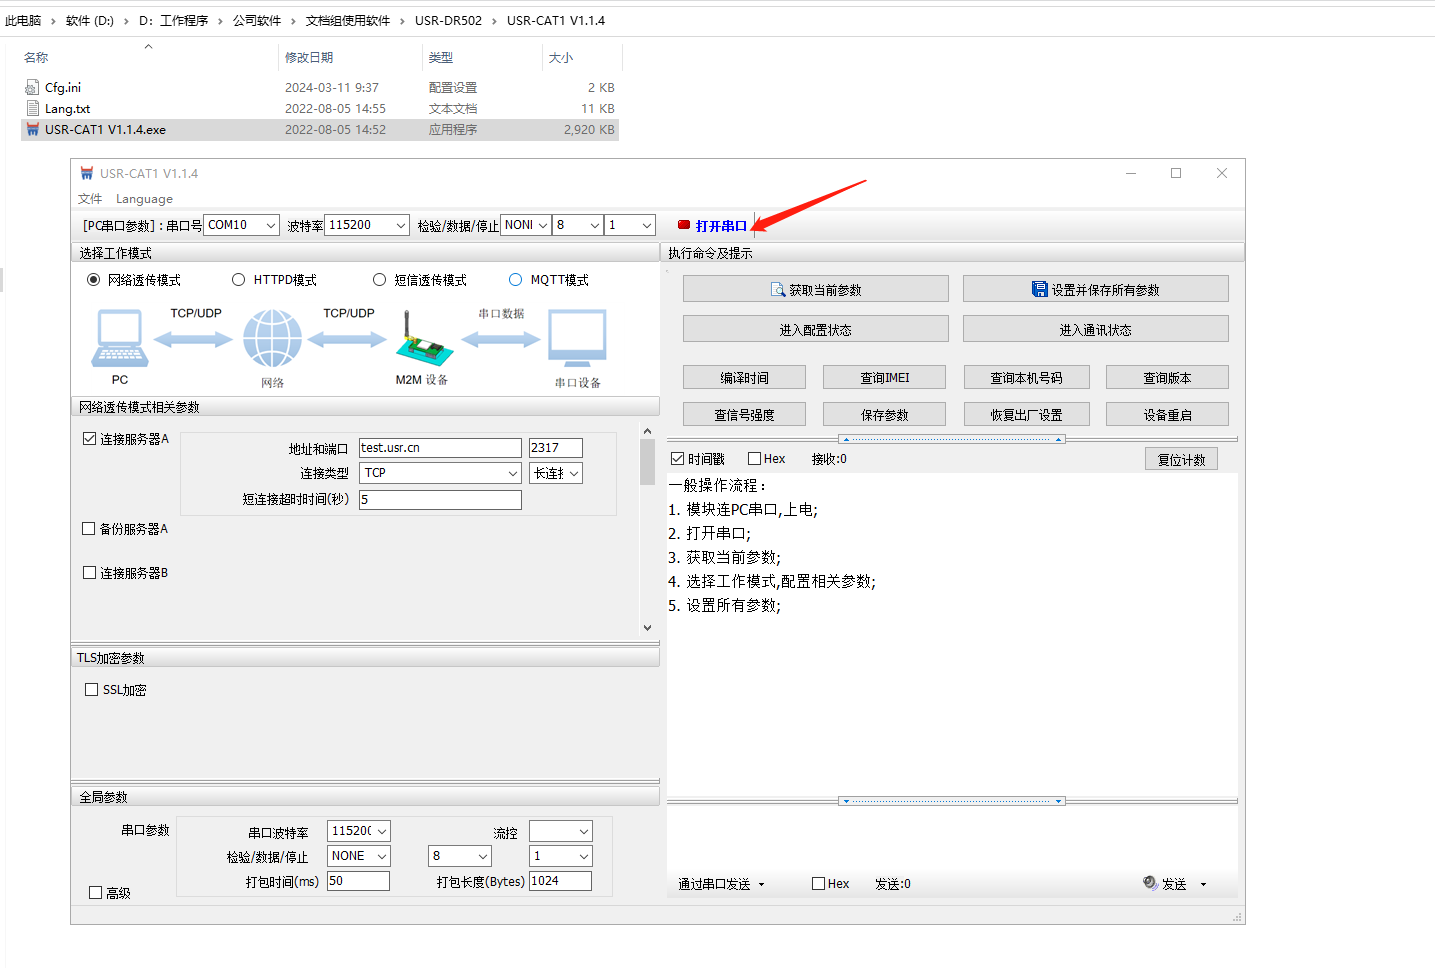The width and height of the screenshot is (1435, 969).
Task: Click the red open serial port icon
Action: (x=684, y=225)
